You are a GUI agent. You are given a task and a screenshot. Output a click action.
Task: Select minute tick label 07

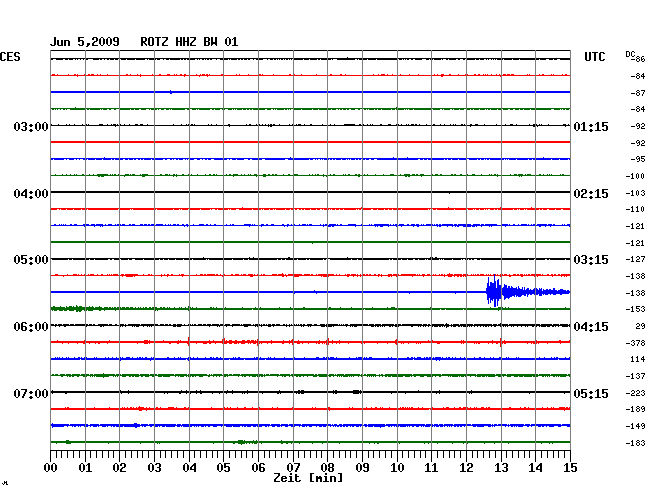point(293,467)
